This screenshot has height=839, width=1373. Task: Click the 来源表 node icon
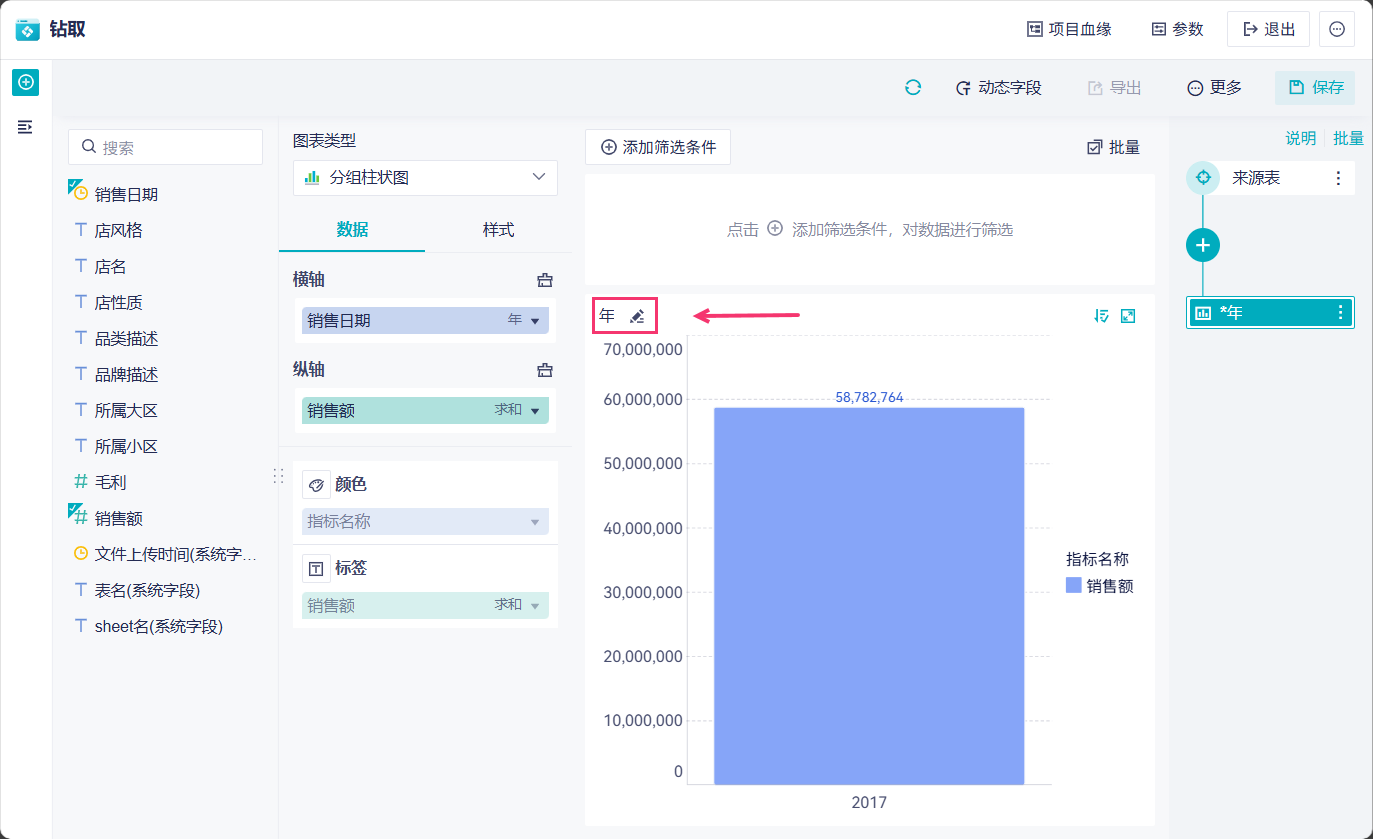pos(1203,178)
